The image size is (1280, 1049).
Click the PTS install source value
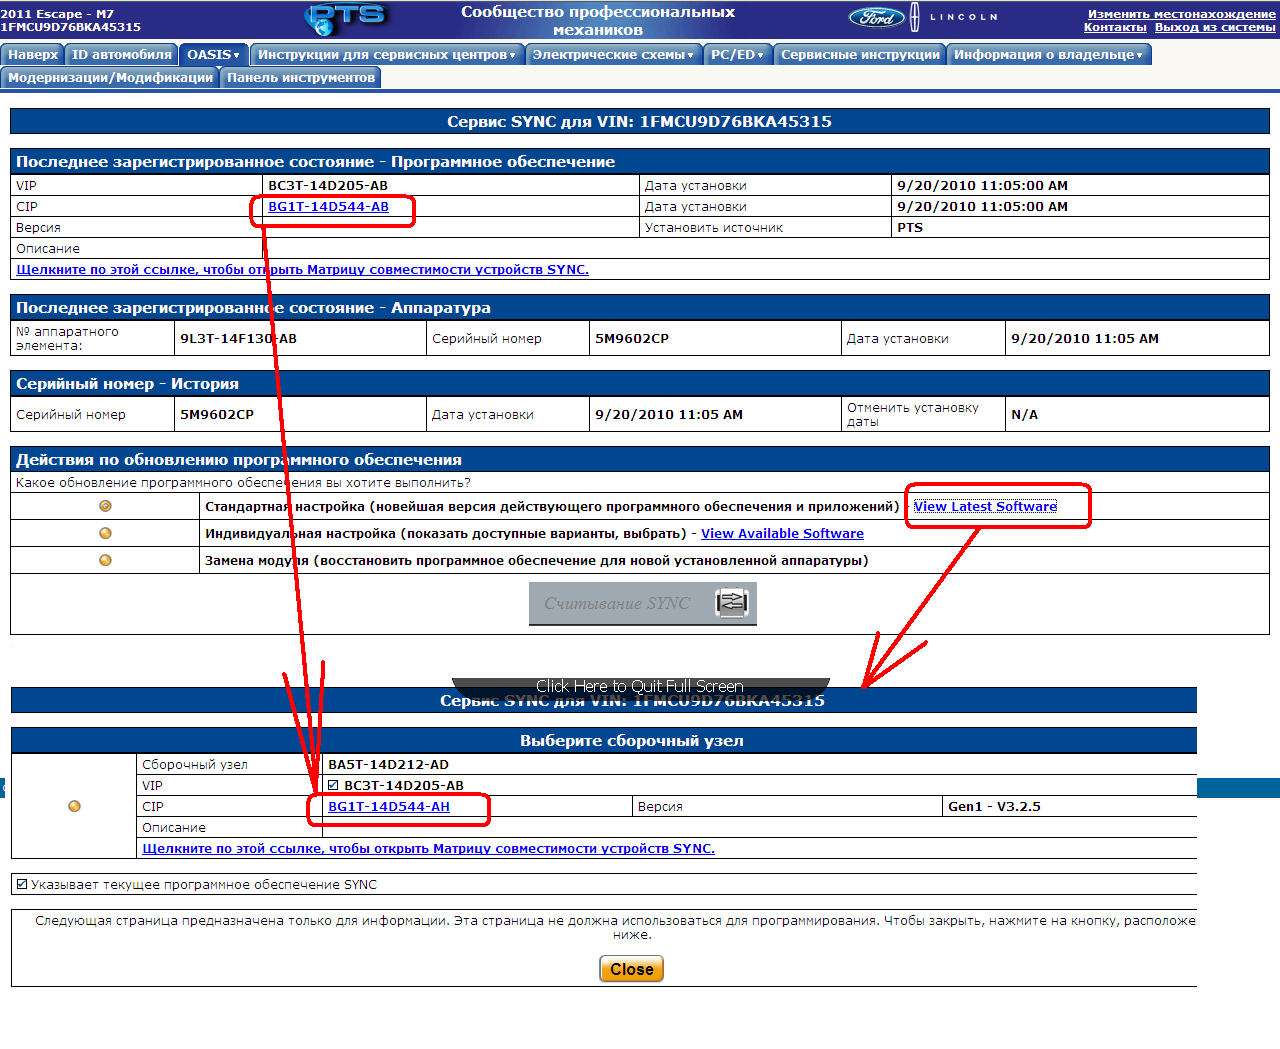pos(910,228)
